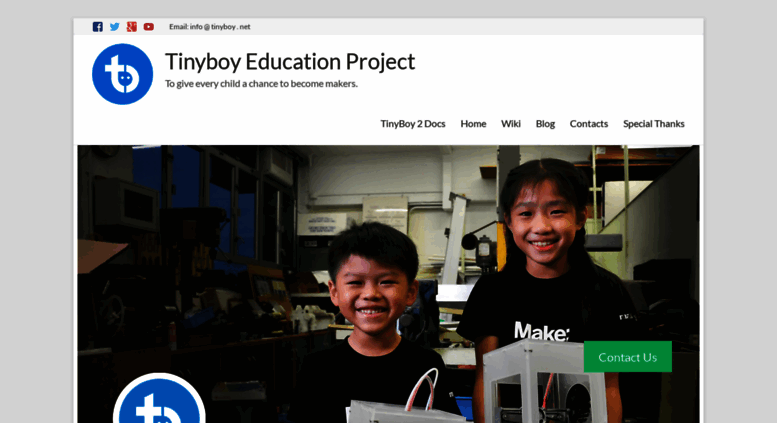This screenshot has width=777, height=423.
Task: Open the Contacts menu item
Action: (x=589, y=123)
